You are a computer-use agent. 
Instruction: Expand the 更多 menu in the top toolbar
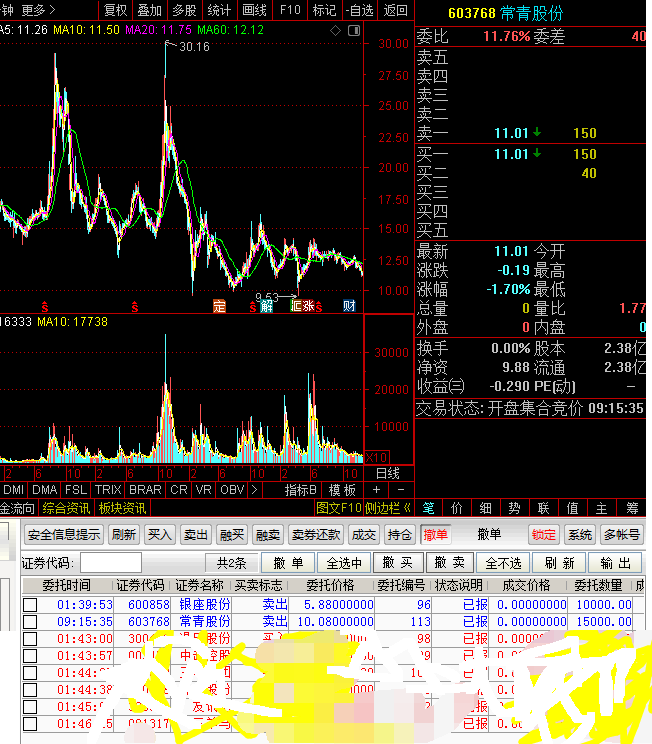[38, 10]
